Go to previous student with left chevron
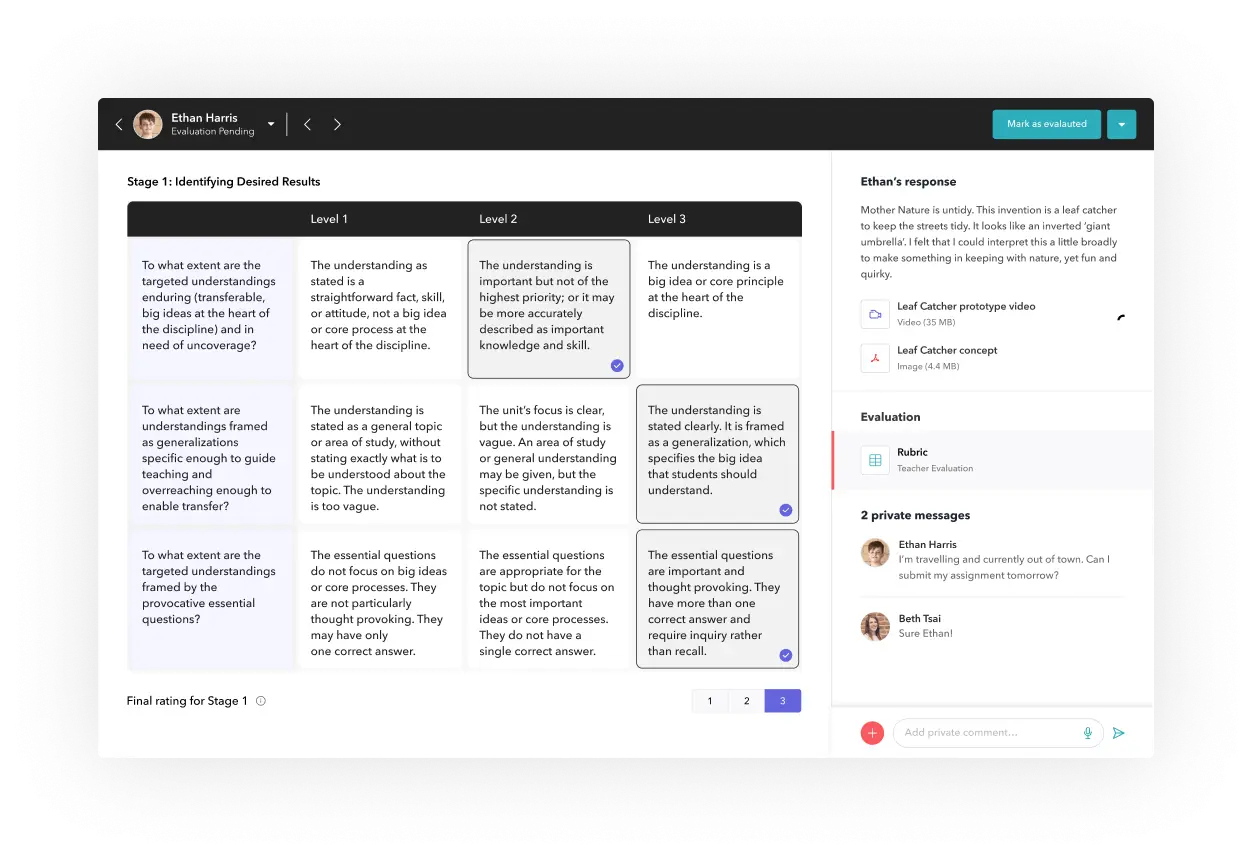This screenshot has width=1252, height=856. [307, 125]
